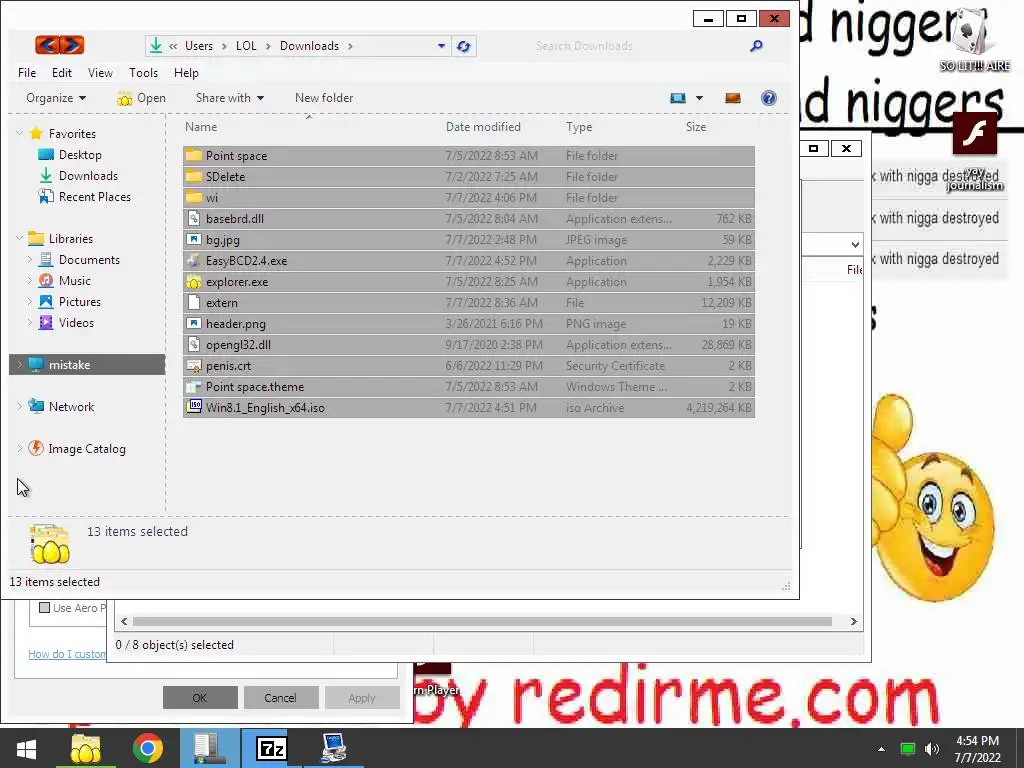1024x768 pixels.
Task: Select the opengl32.dll icon
Action: (x=193, y=344)
